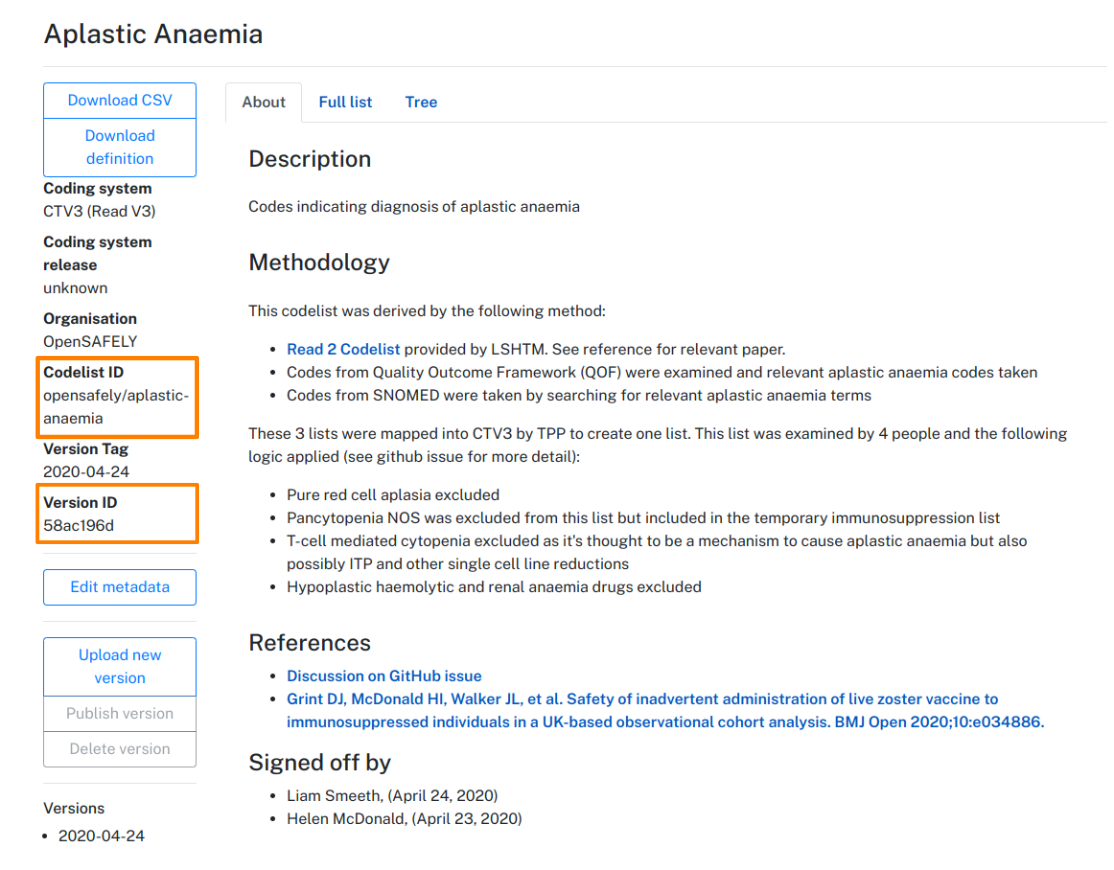
Task: Click the Publish version button
Action: (x=119, y=713)
